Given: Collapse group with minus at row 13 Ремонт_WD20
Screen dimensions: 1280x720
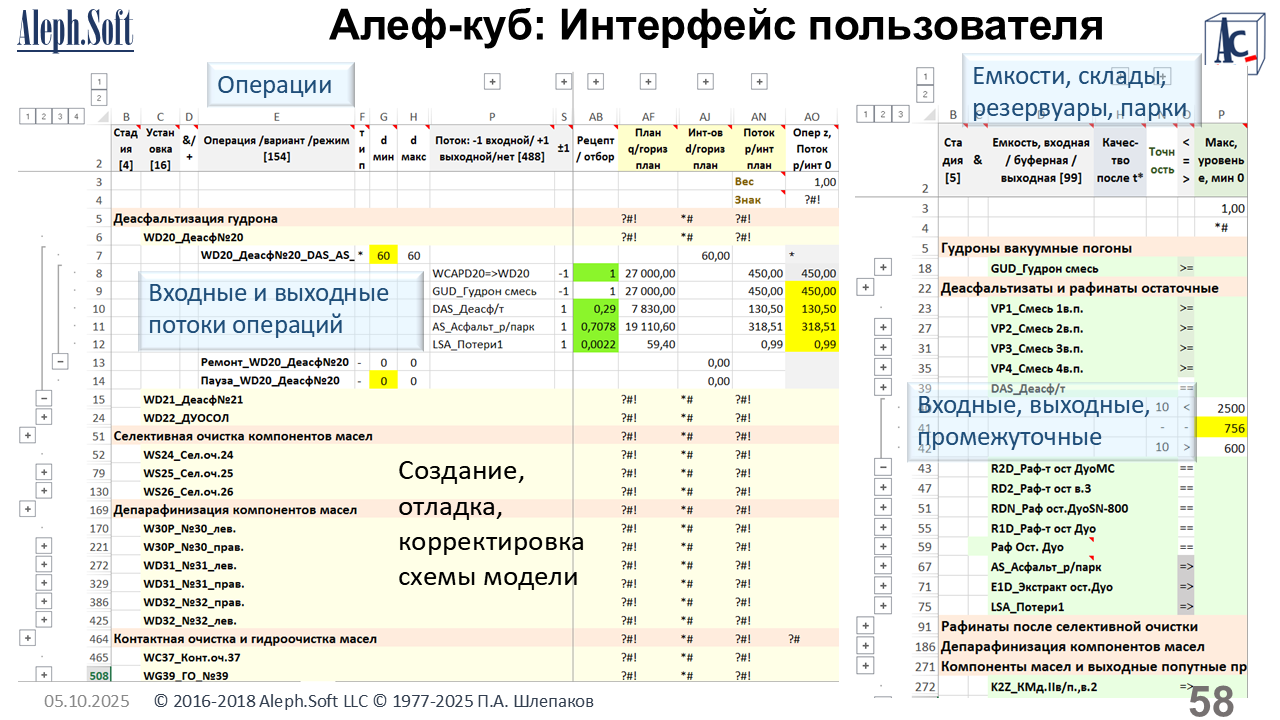Looking at the screenshot, I should pos(62,361).
